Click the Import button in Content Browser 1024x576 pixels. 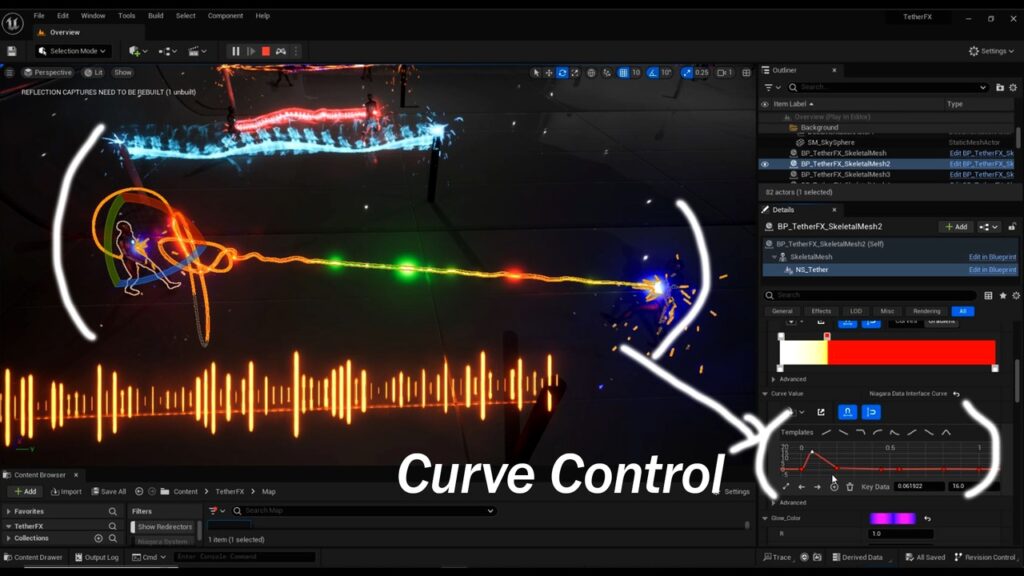(x=65, y=491)
